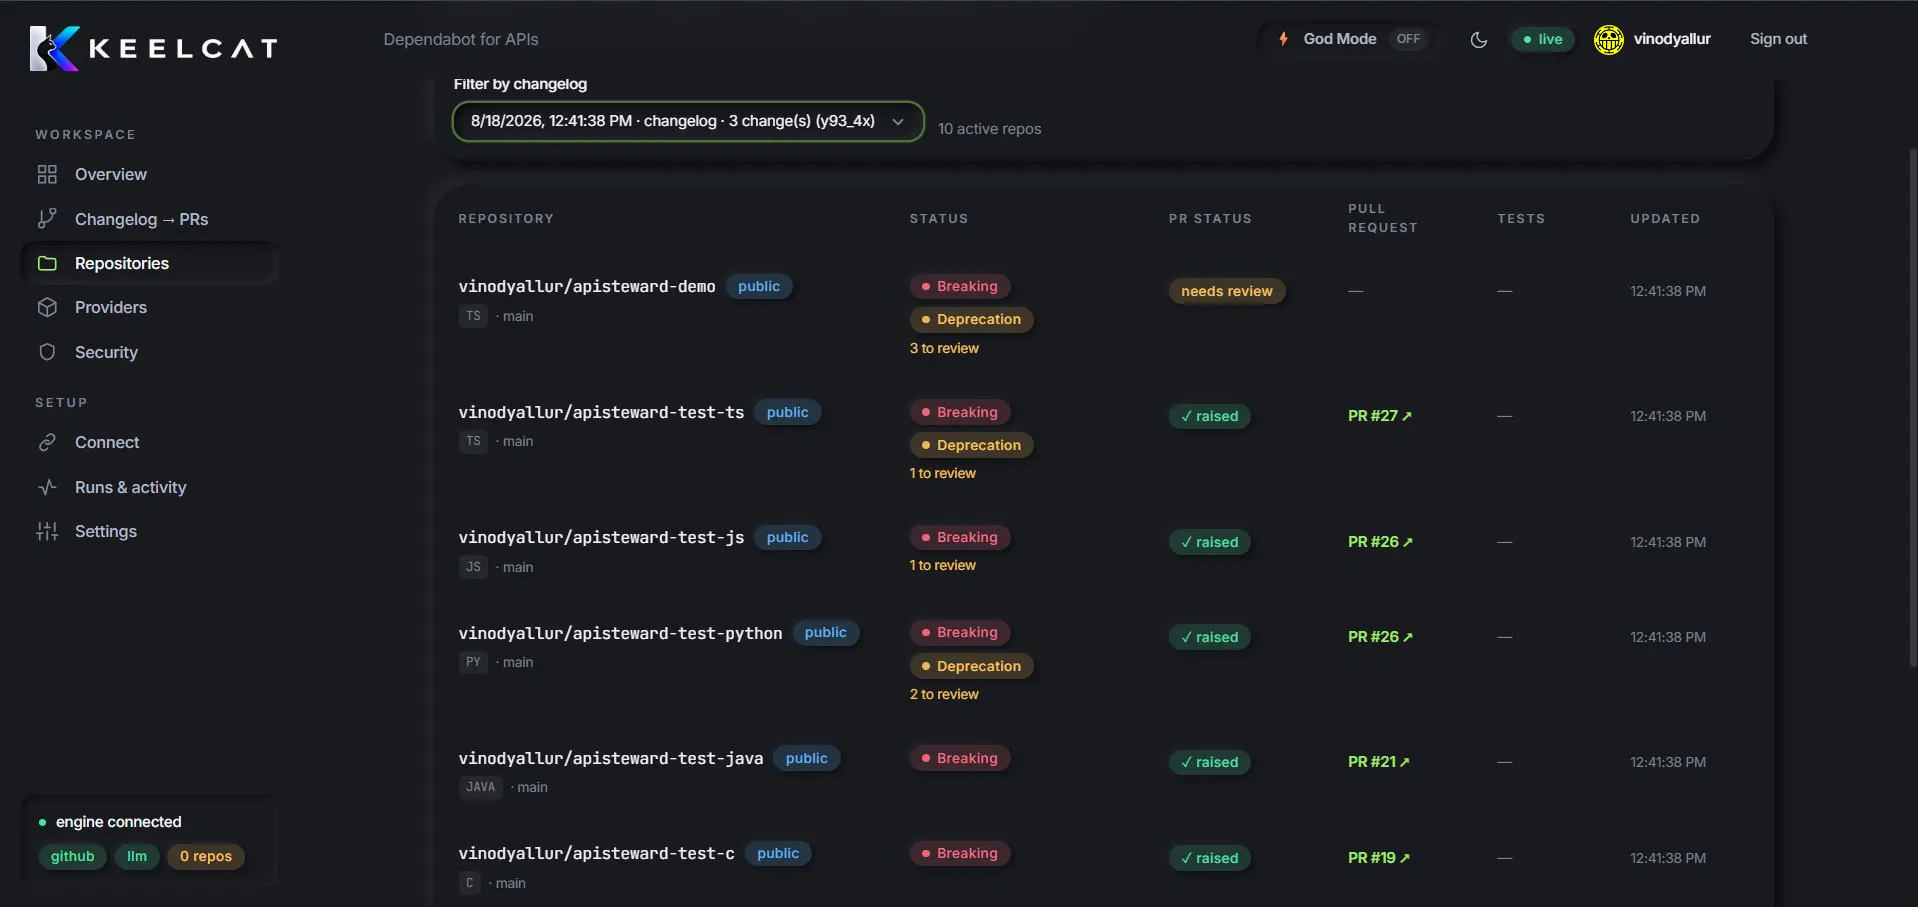Open Connect setup page
Screen dimensions: 1918x907
point(107,442)
